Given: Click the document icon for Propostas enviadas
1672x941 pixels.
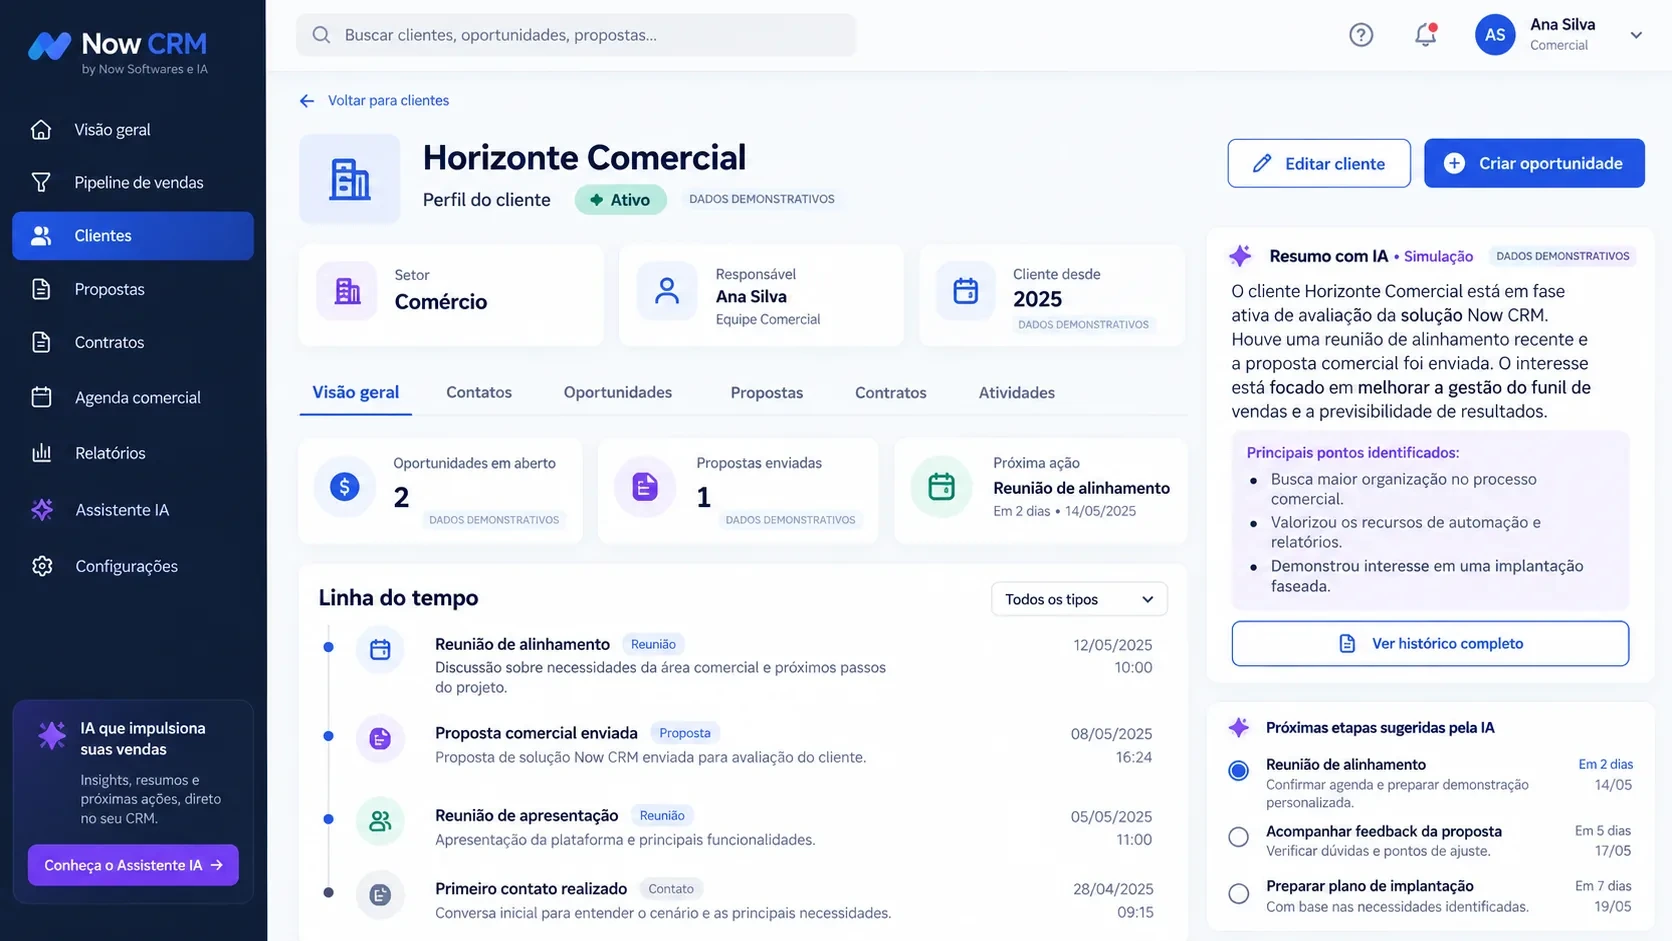Looking at the screenshot, I should [645, 487].
